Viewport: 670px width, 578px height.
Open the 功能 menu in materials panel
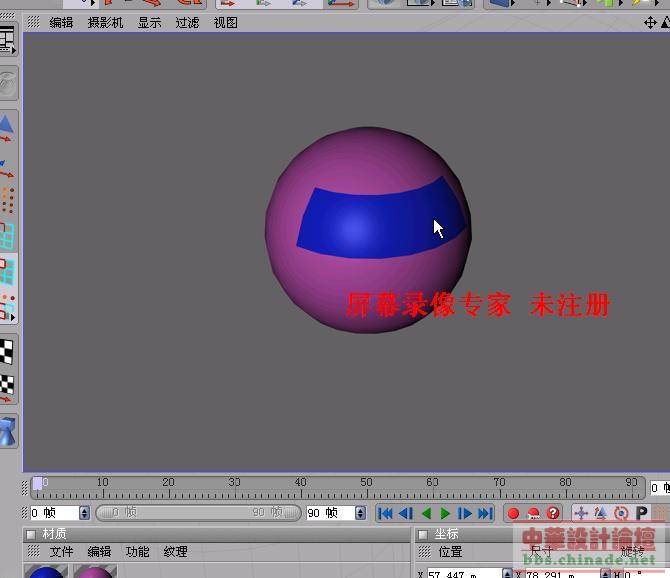click(x=137, y=552)
